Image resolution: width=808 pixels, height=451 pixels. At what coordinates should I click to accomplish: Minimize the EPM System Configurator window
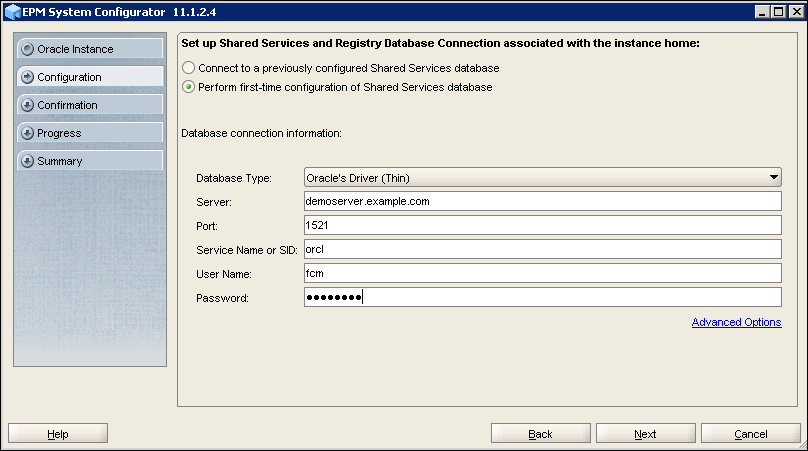(x=762, y=11)
